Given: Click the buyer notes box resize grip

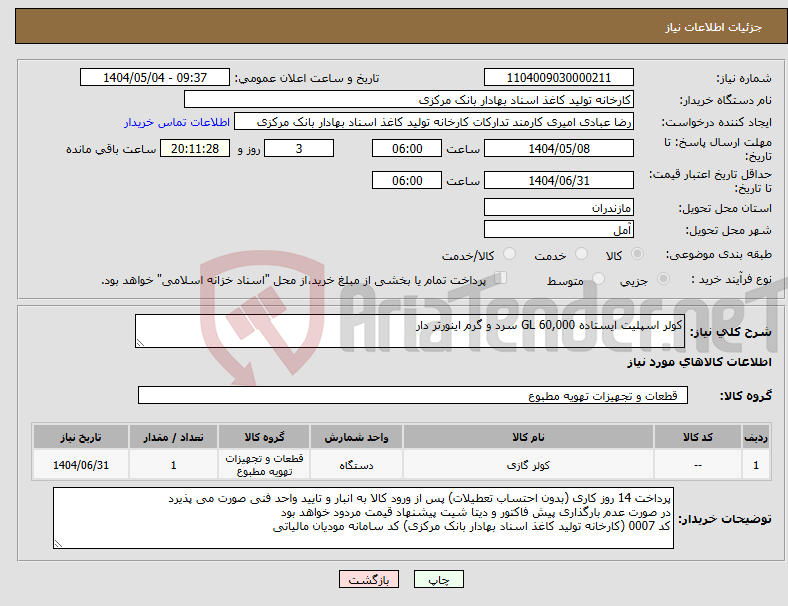Looking at the screenshot, I should coord(58,544).
